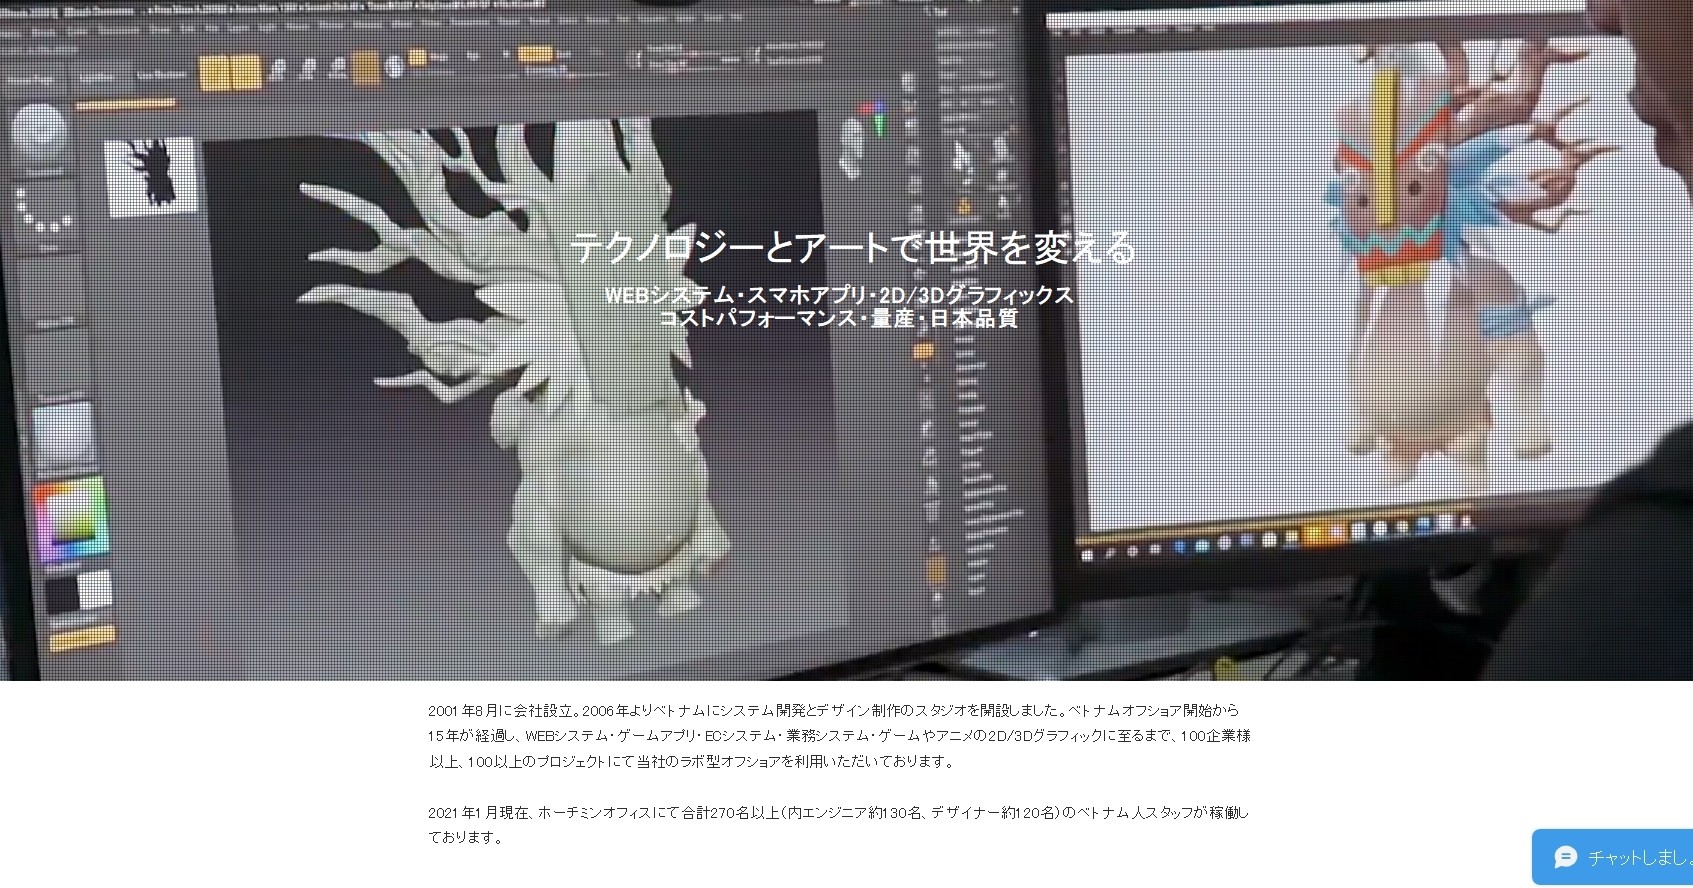Image resolution: width=1693 pixels, height=888 pixels.
Task: Select the white main color swatch
Action: click(95, 588)
